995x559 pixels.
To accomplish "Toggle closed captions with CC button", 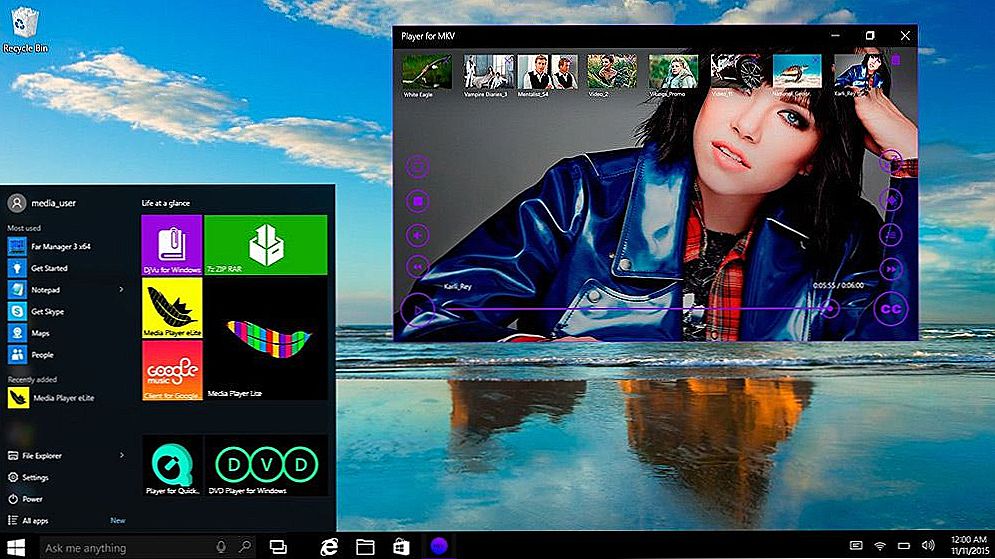I will click(x=891, y=309).
